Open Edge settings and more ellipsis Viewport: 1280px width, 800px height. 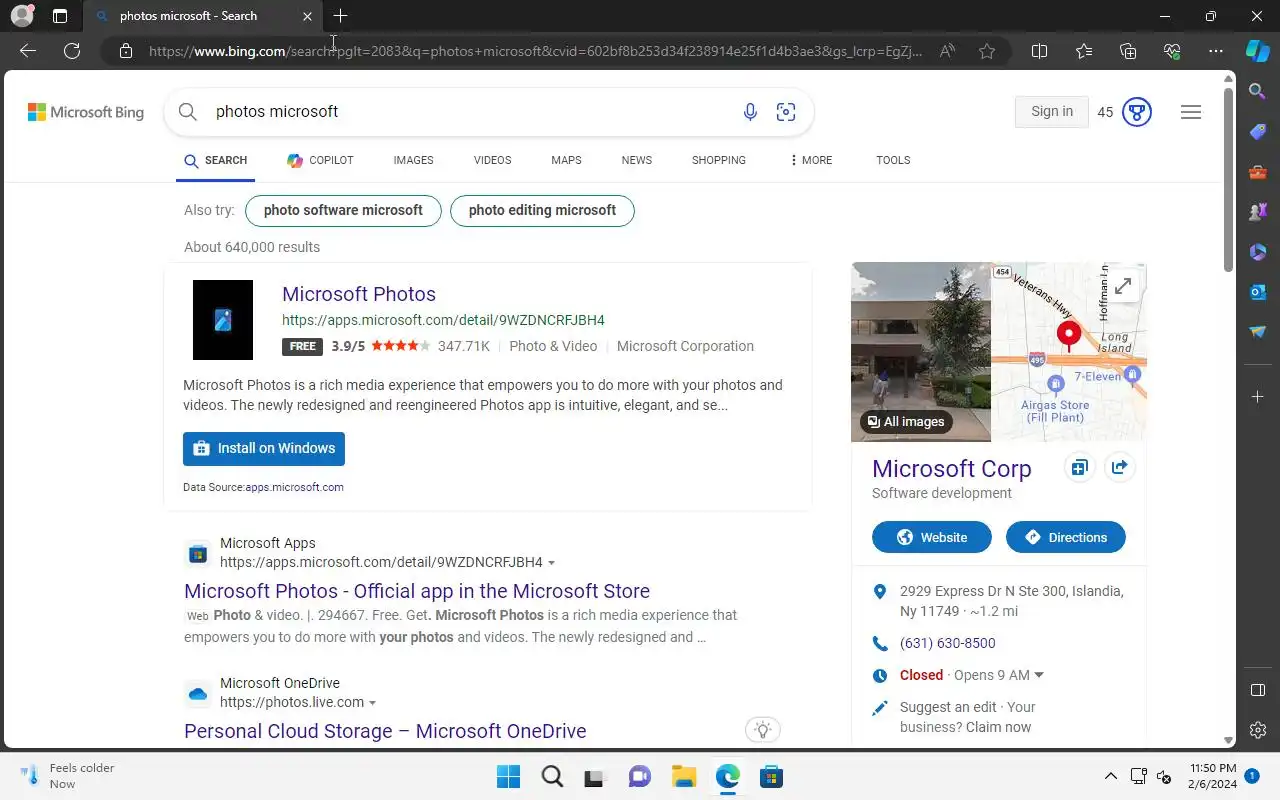point(1216,51)
